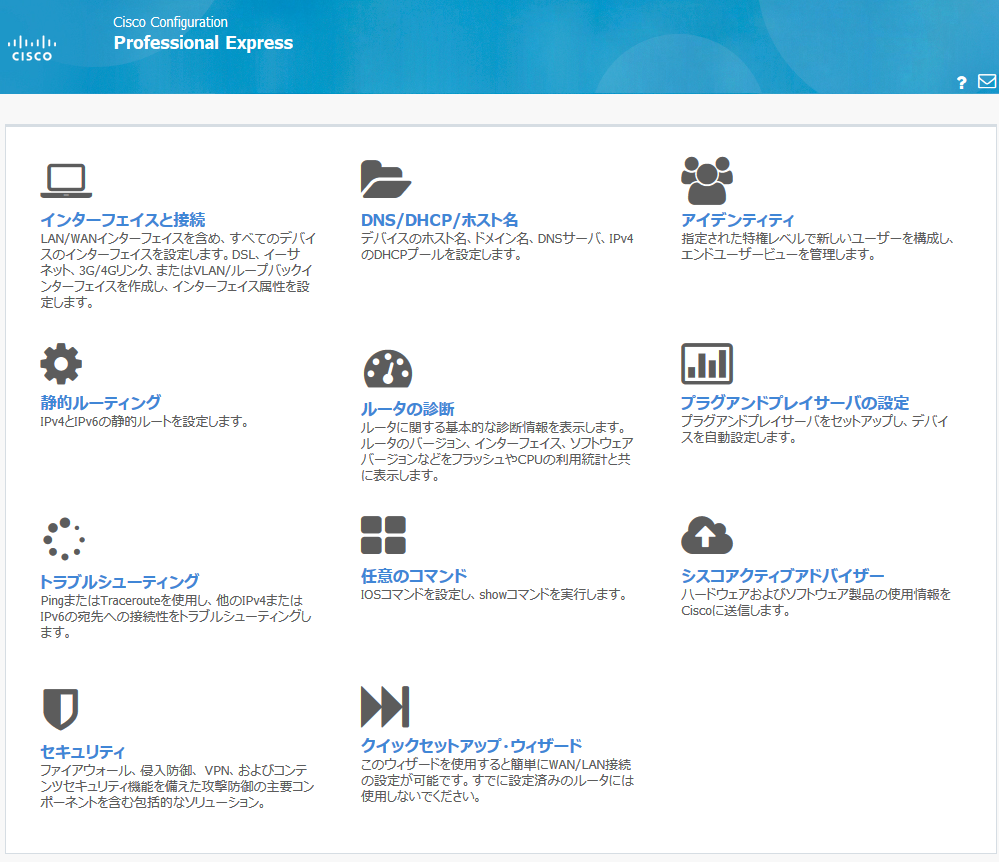The width and height of the screenshot is (999, 862).
Task: Click the grid squares icon for 任意のコマンド
Action: click(x=383, y=535)
